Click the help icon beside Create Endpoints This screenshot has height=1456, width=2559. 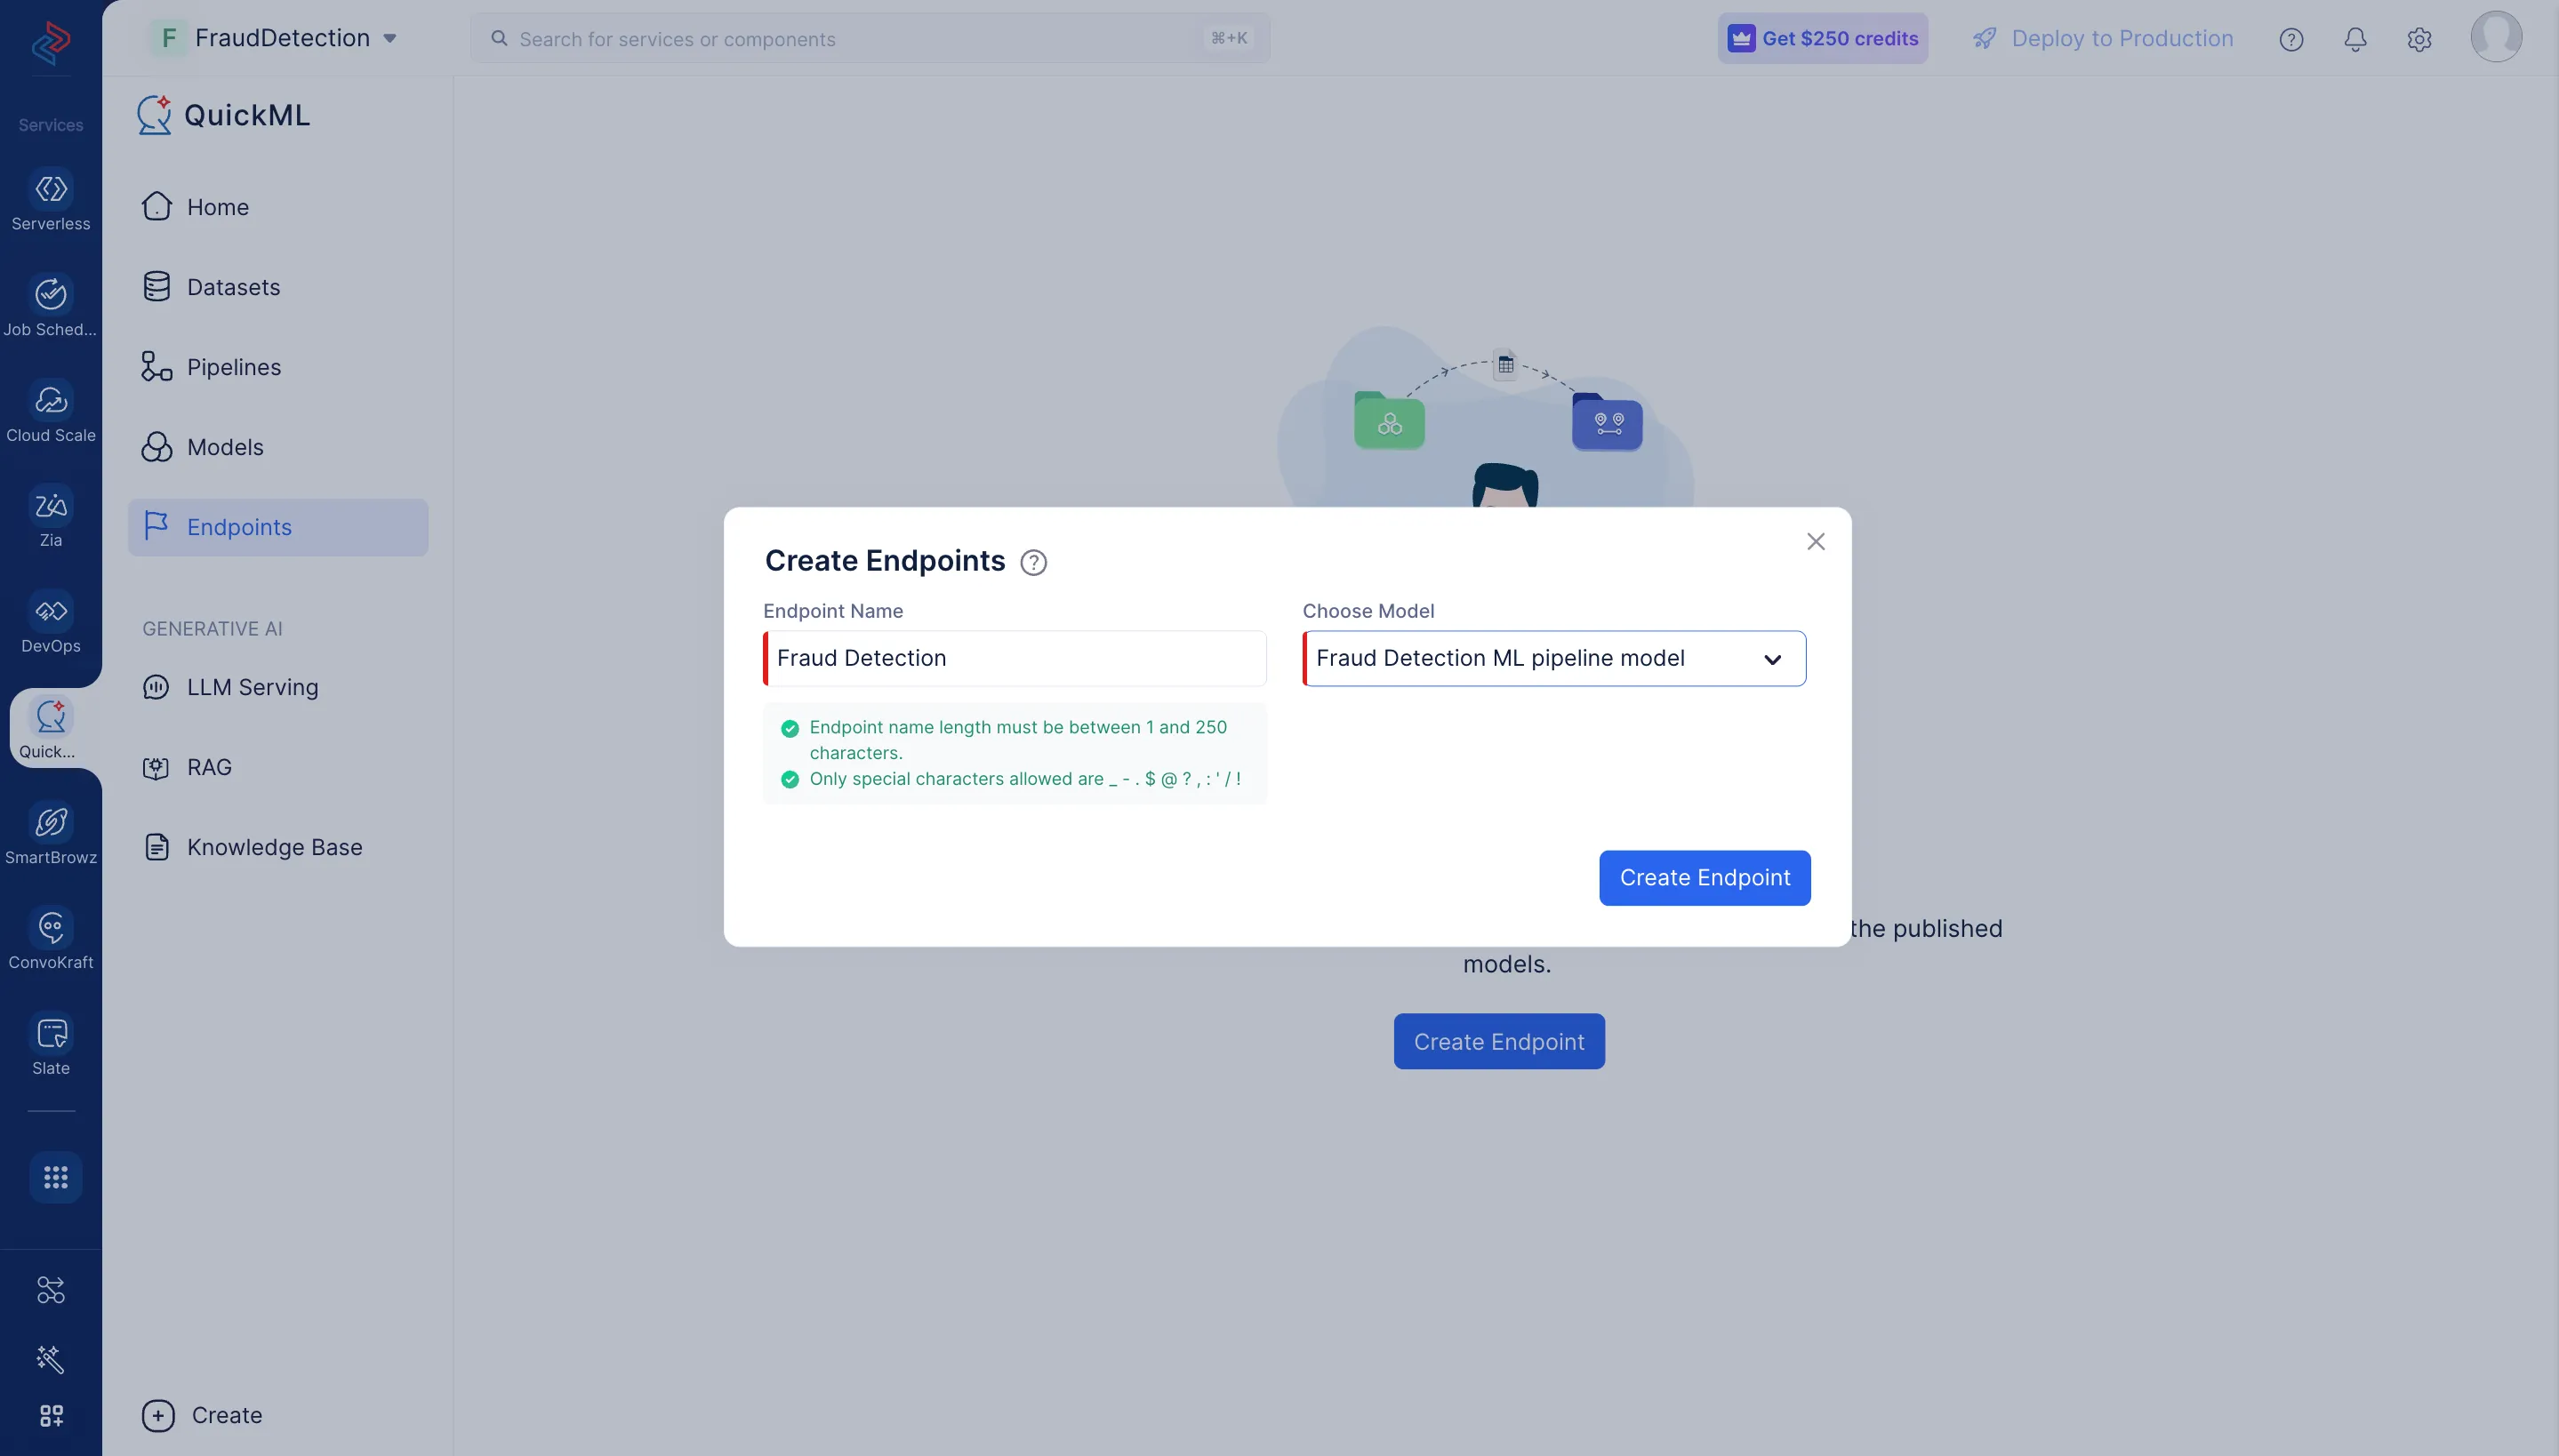click(x=1033, y=563)
